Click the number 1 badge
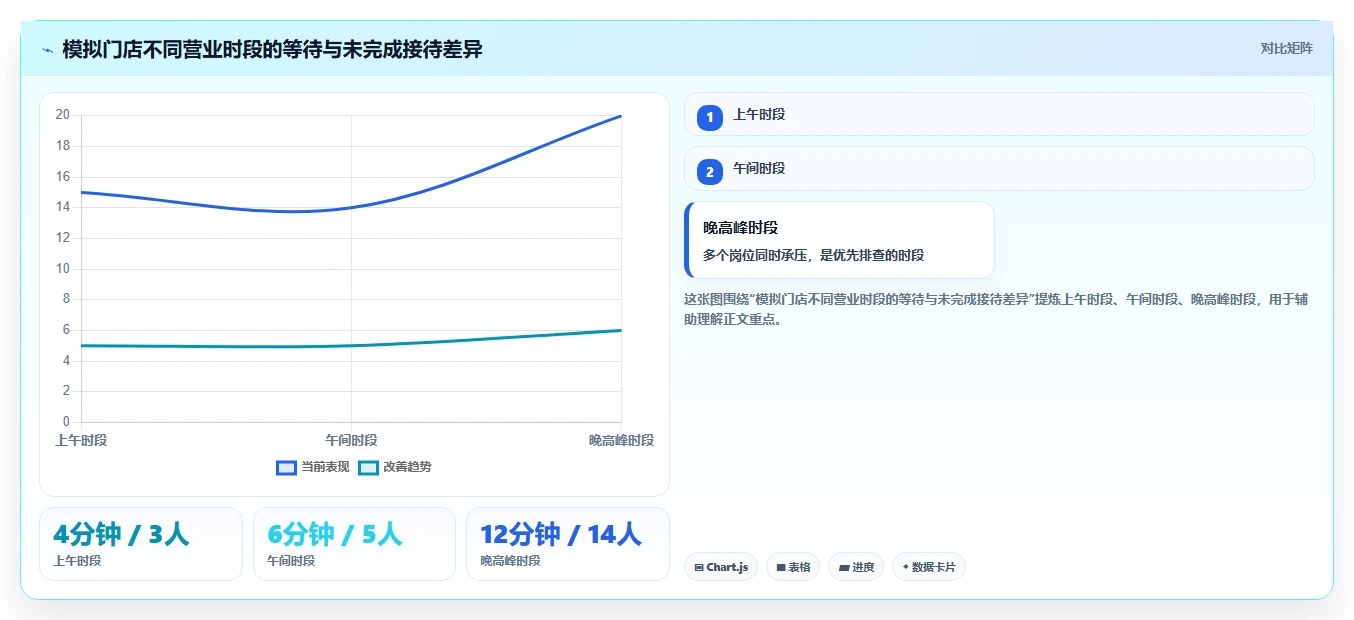This screenshot has width=1354, height=620. 710,117
